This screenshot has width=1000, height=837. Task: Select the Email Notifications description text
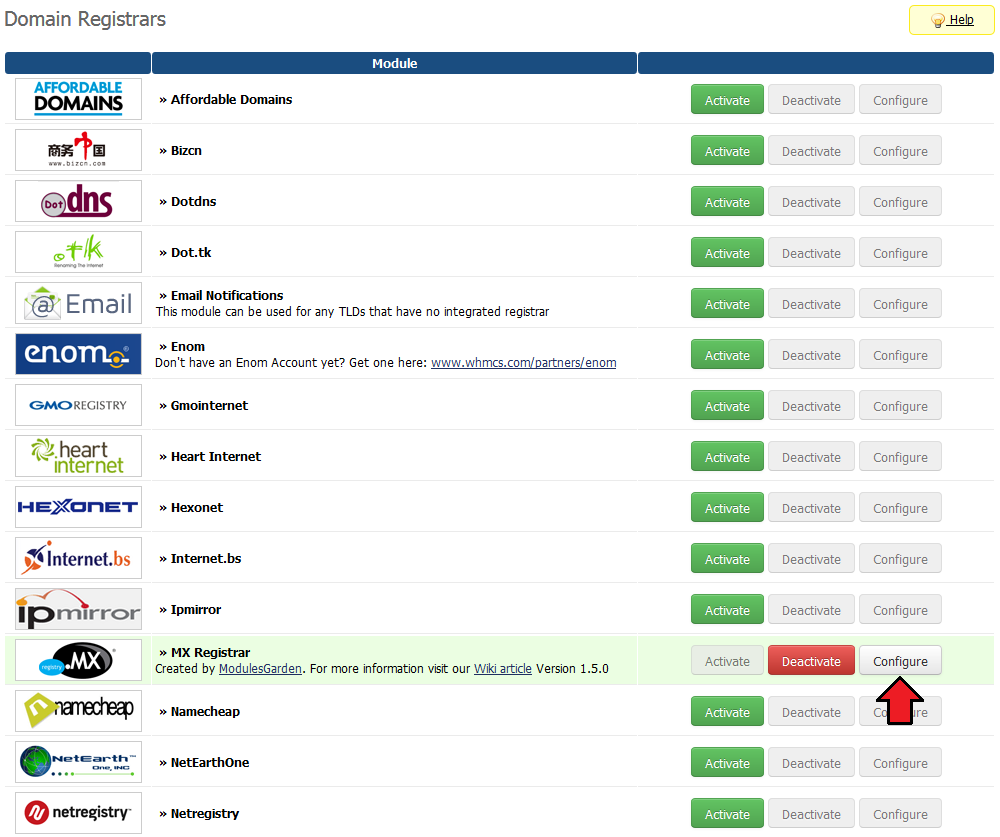click(352, 311)
